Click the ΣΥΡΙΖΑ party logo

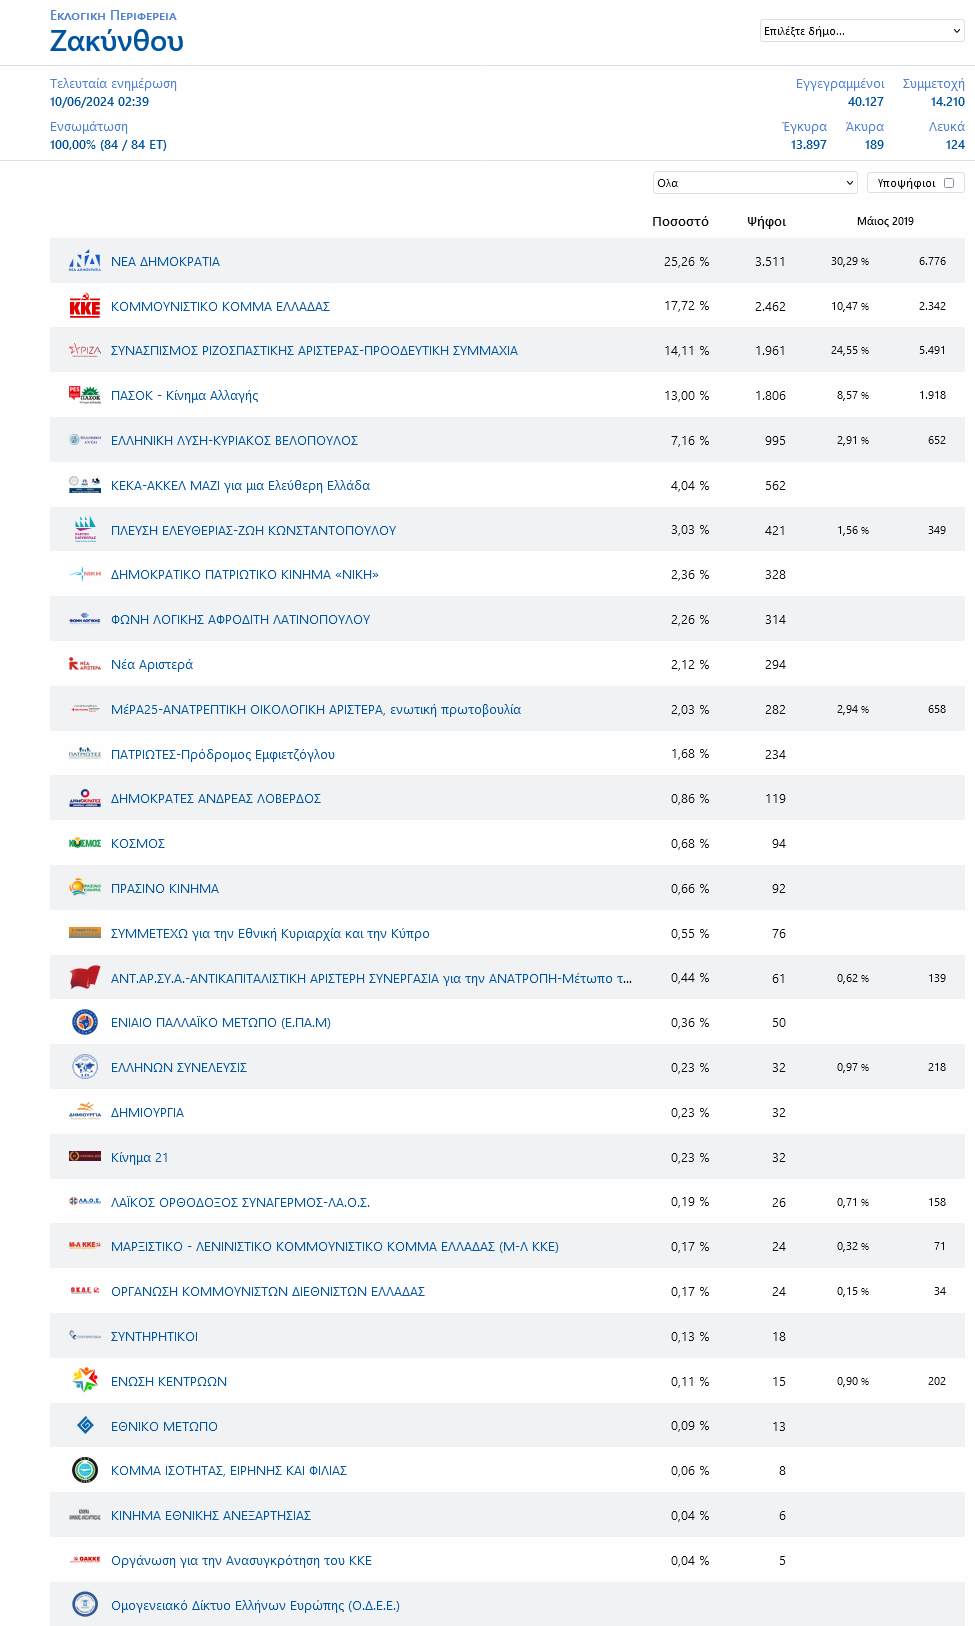point(85,351)
